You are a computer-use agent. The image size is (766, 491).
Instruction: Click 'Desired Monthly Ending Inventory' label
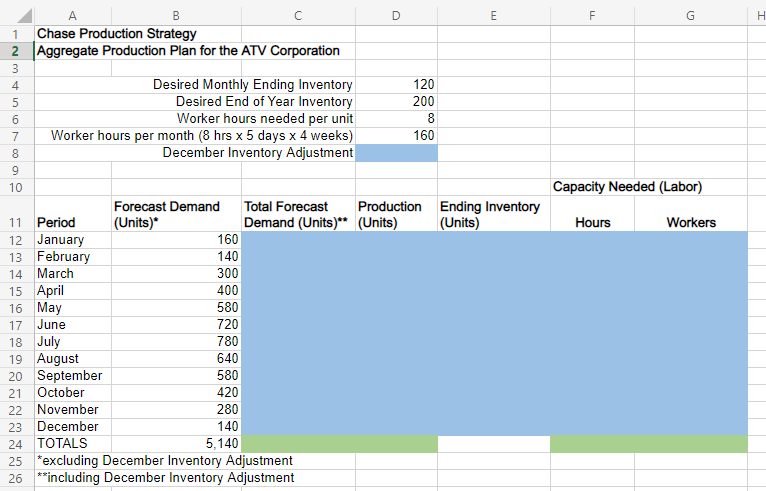[x=253, y=85]
